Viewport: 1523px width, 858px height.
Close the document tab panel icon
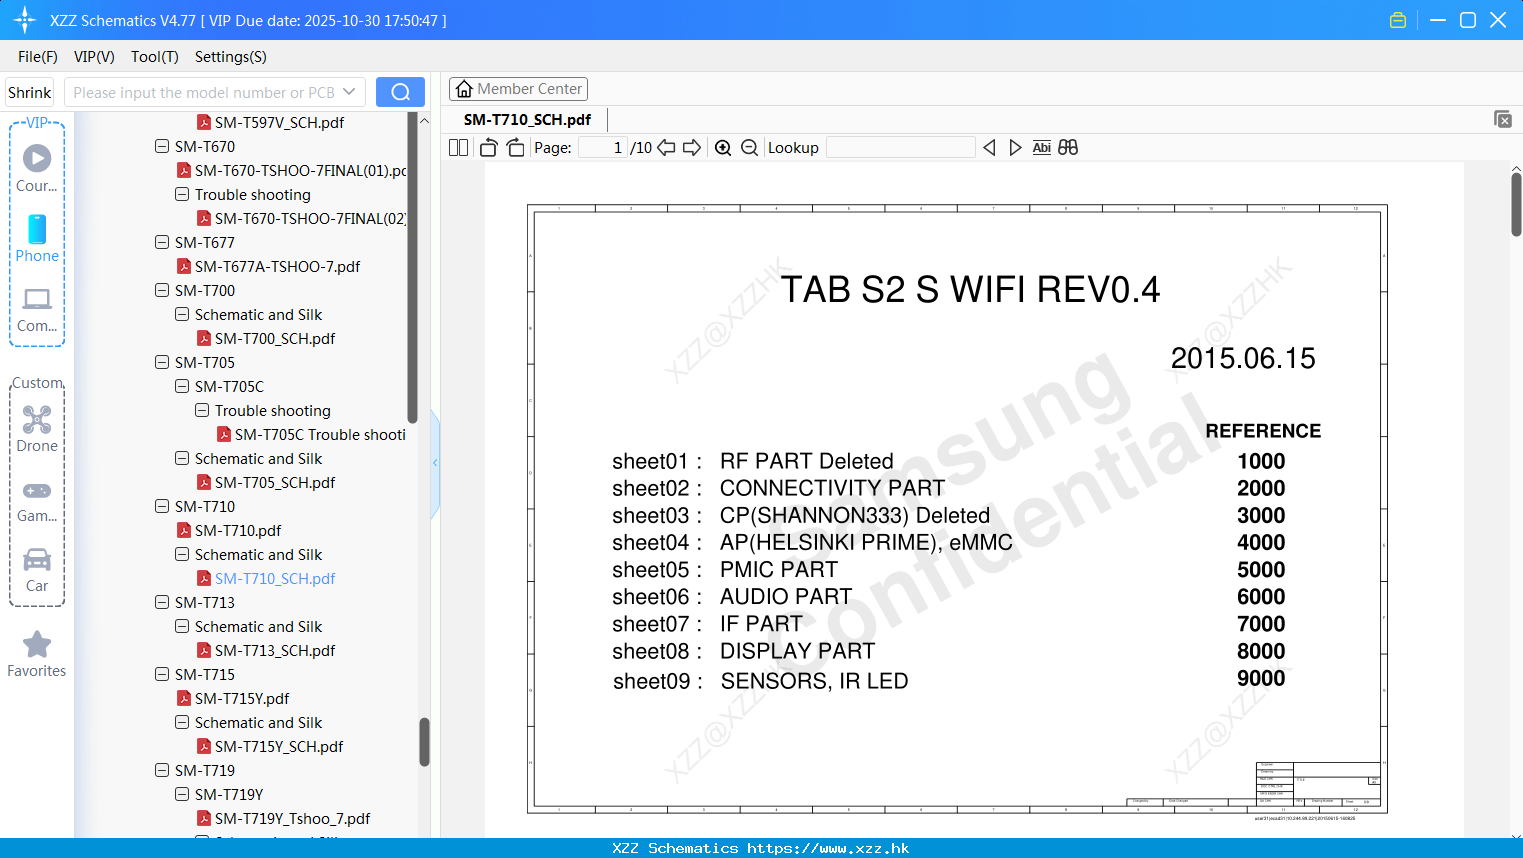click(x=1503, y=119)
